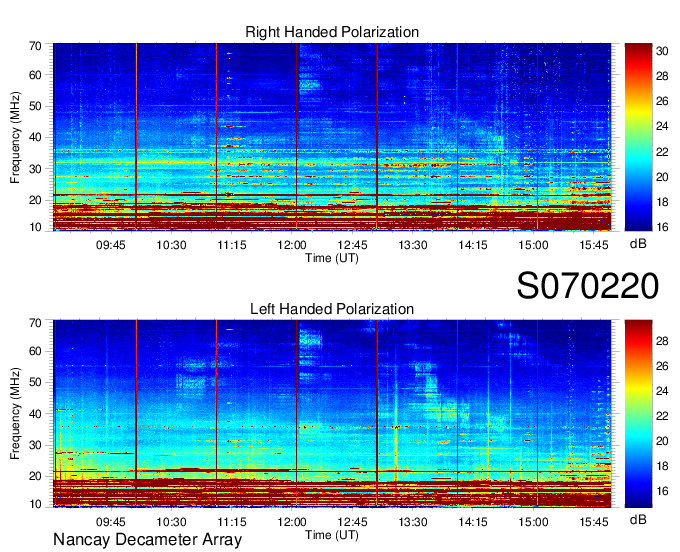Click the 14:15 time tick under Left Handed plot

[473, 522]
